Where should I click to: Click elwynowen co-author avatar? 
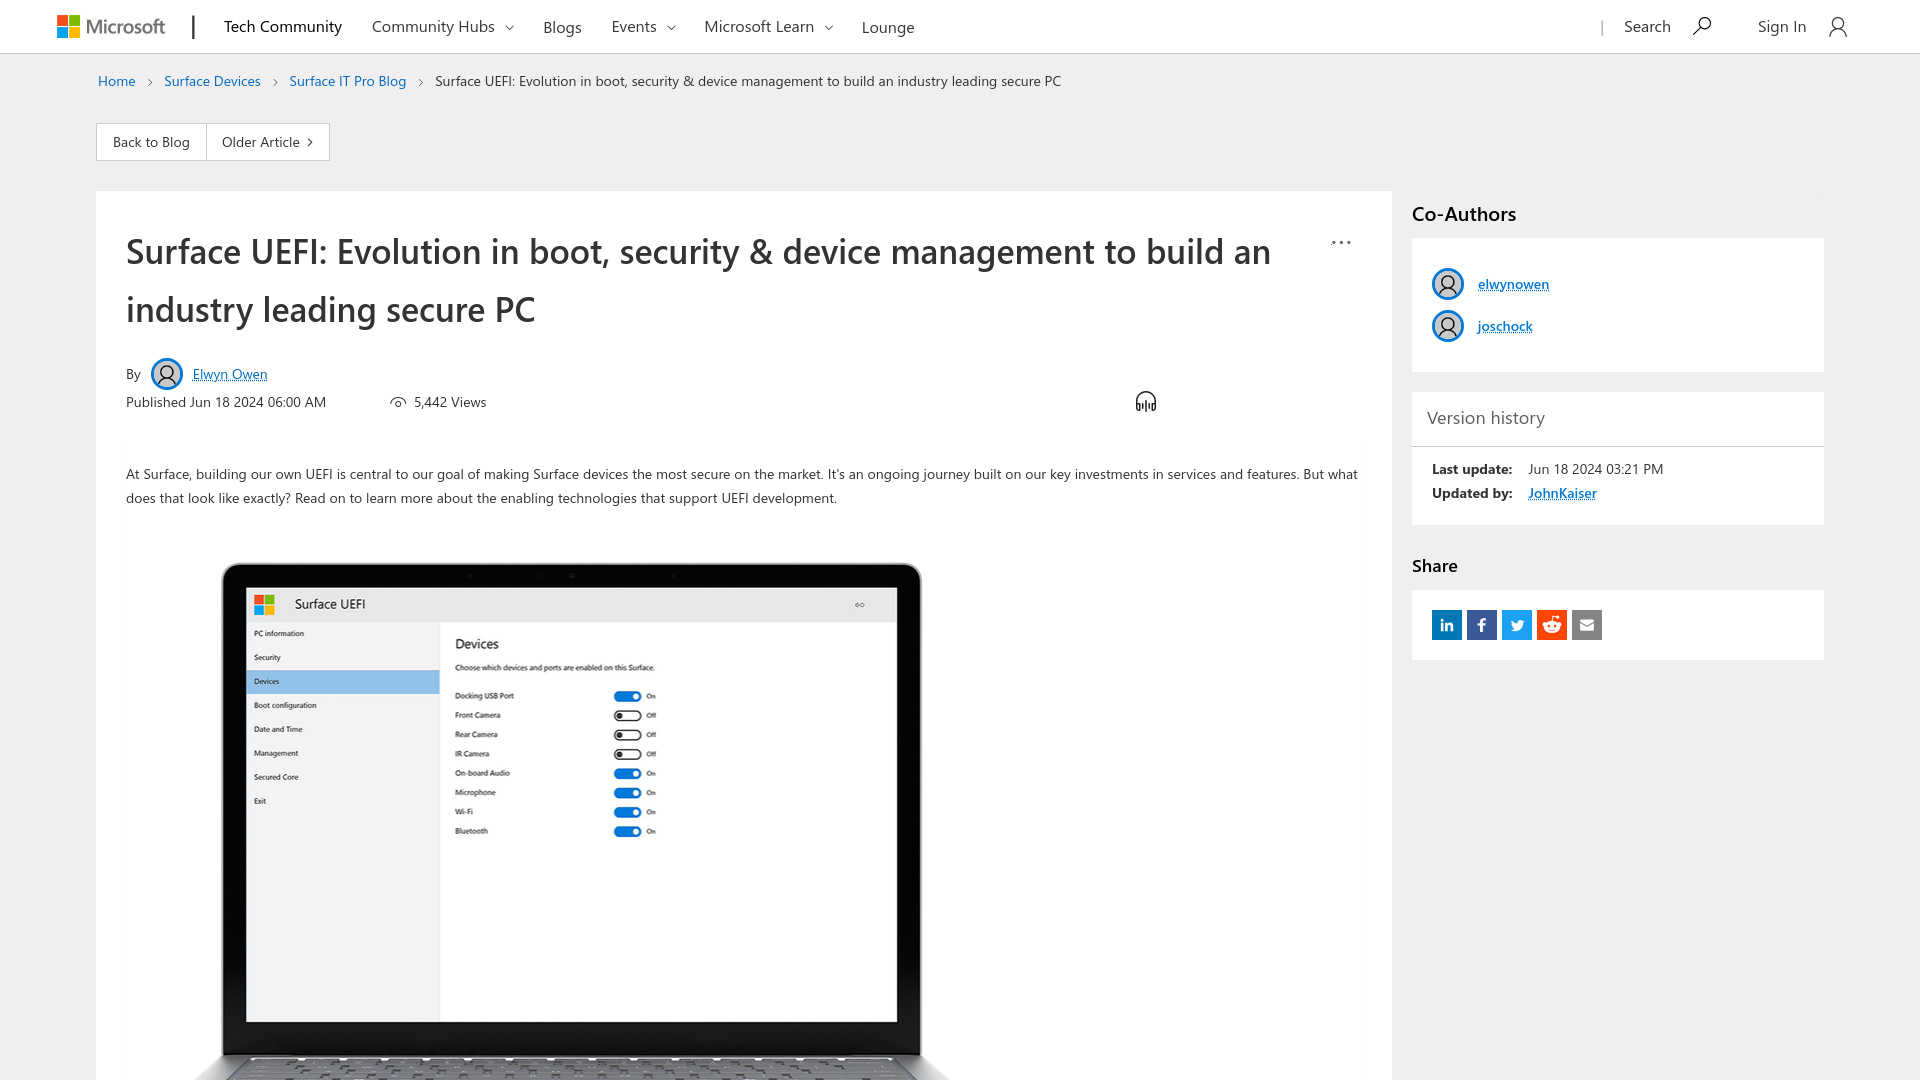[x=1448, y=284]
